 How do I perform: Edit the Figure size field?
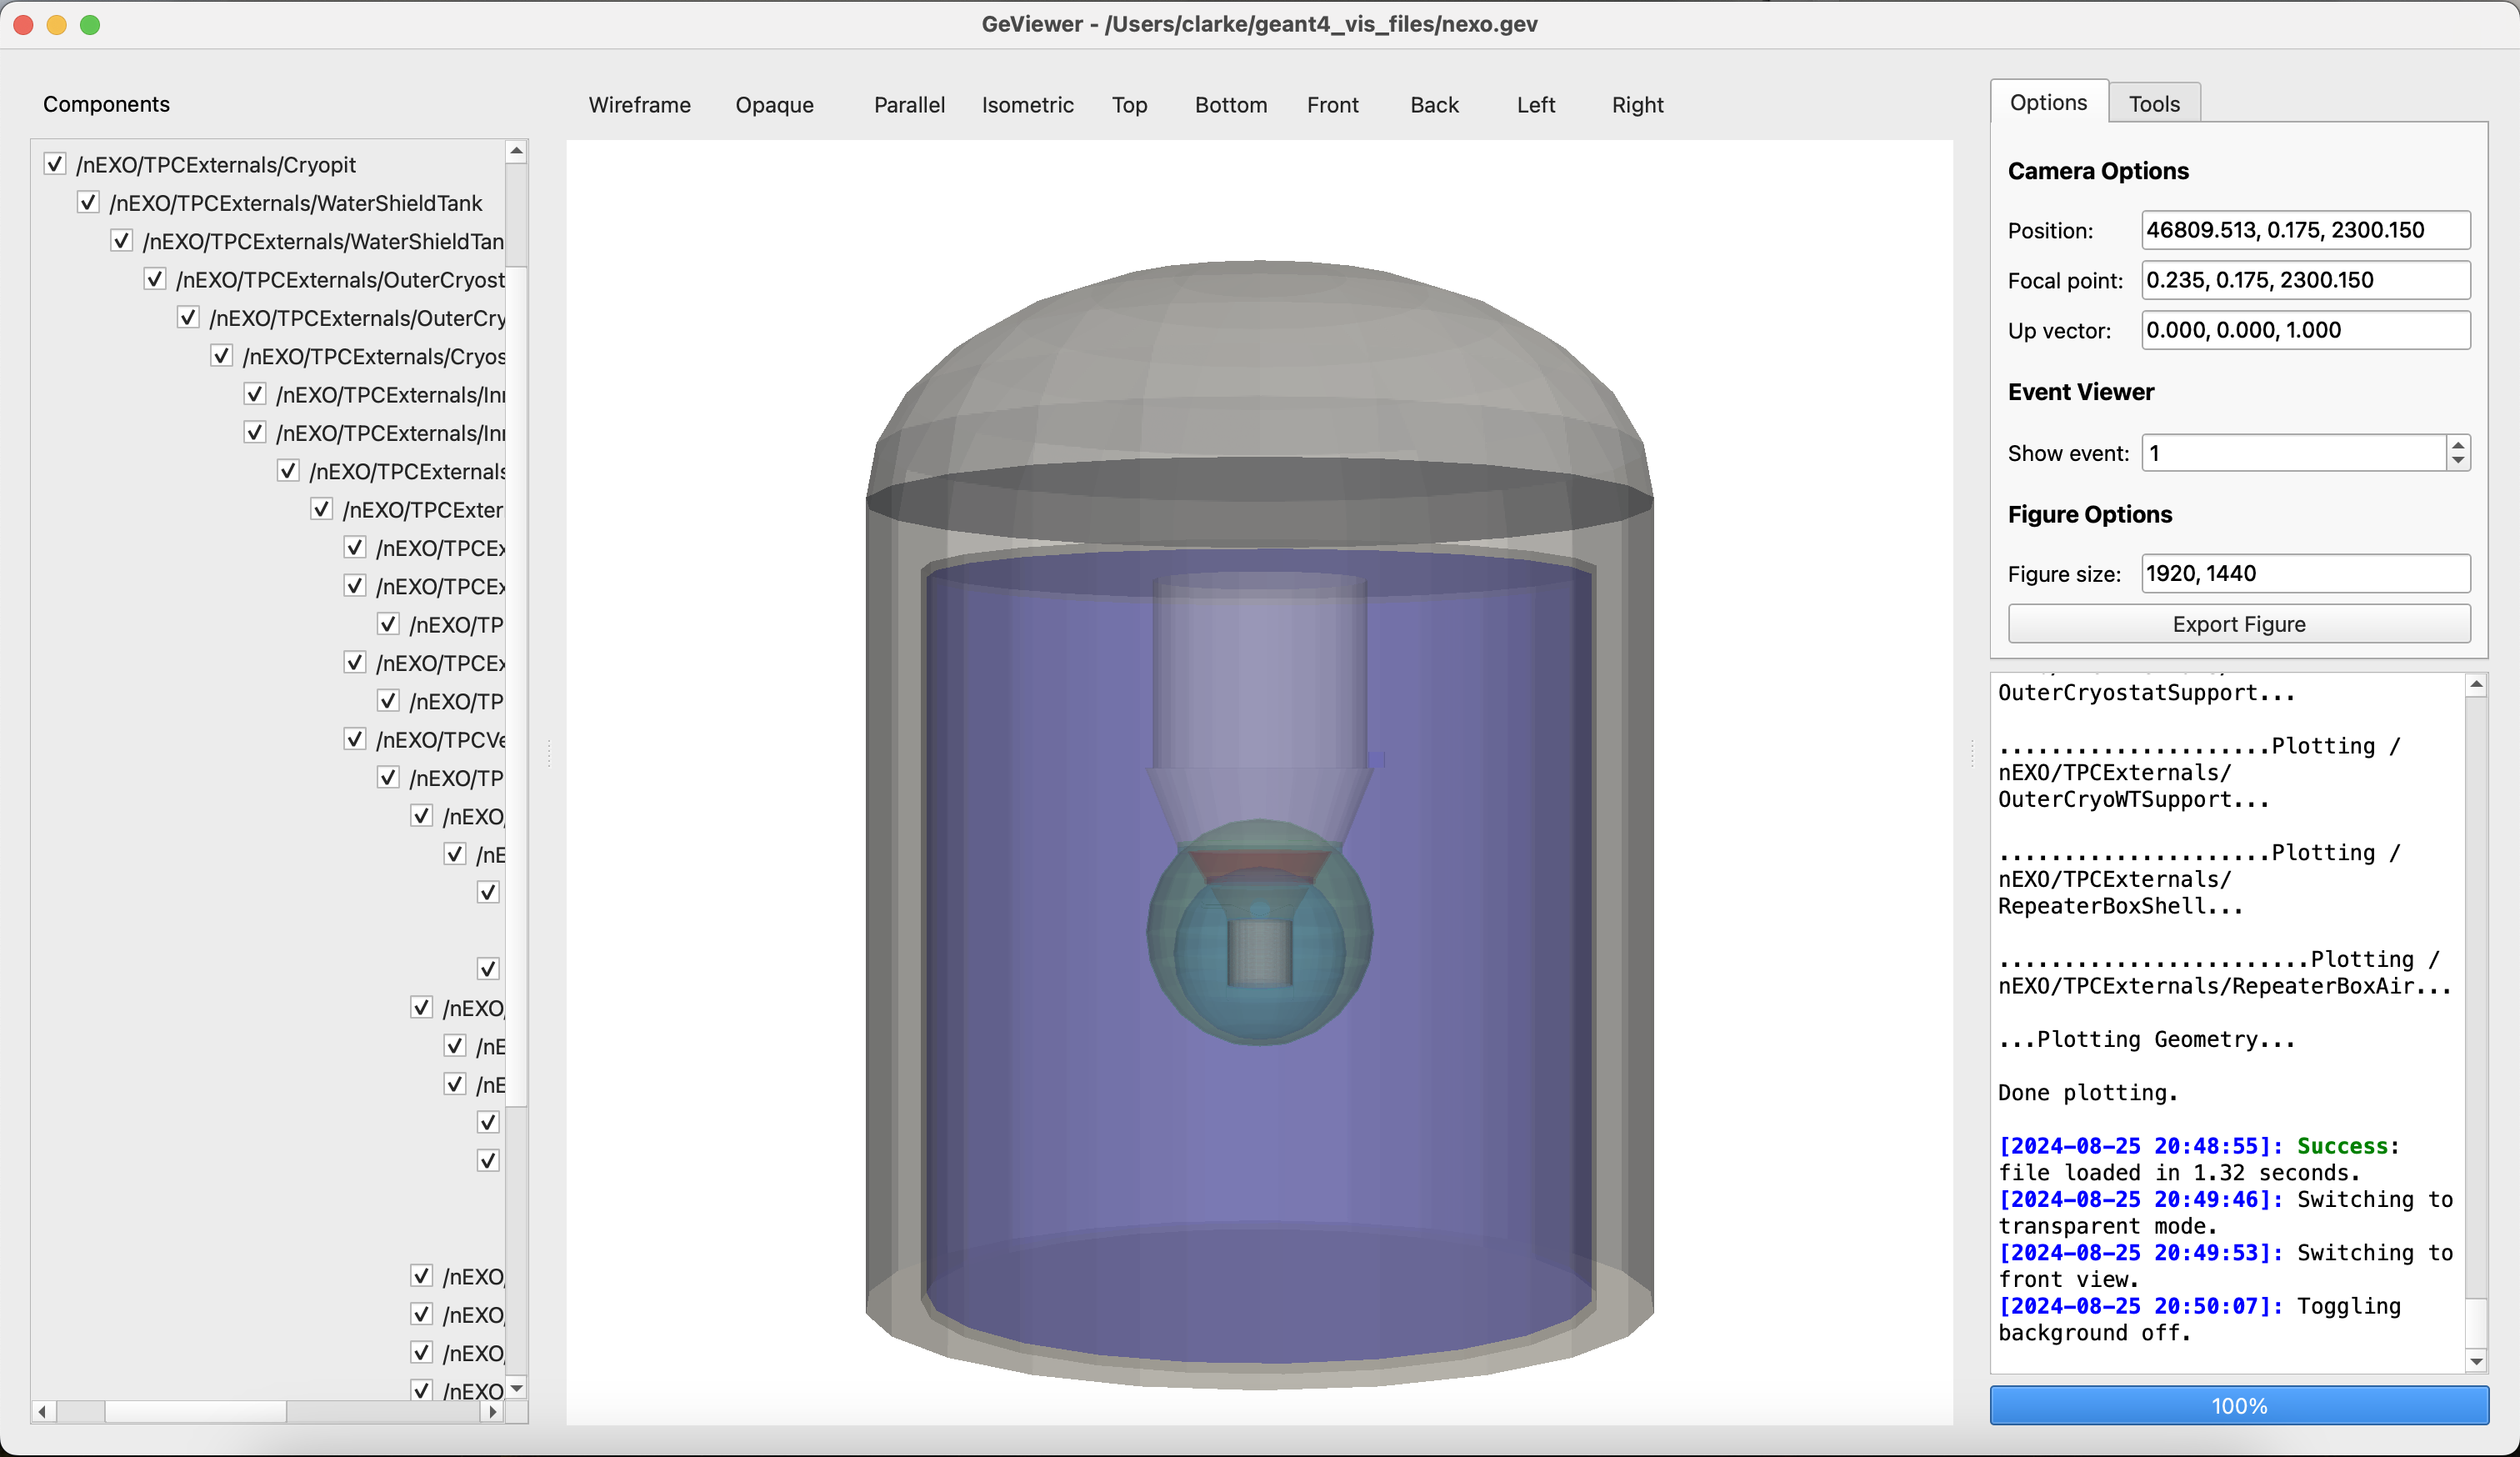(2305, 574)
